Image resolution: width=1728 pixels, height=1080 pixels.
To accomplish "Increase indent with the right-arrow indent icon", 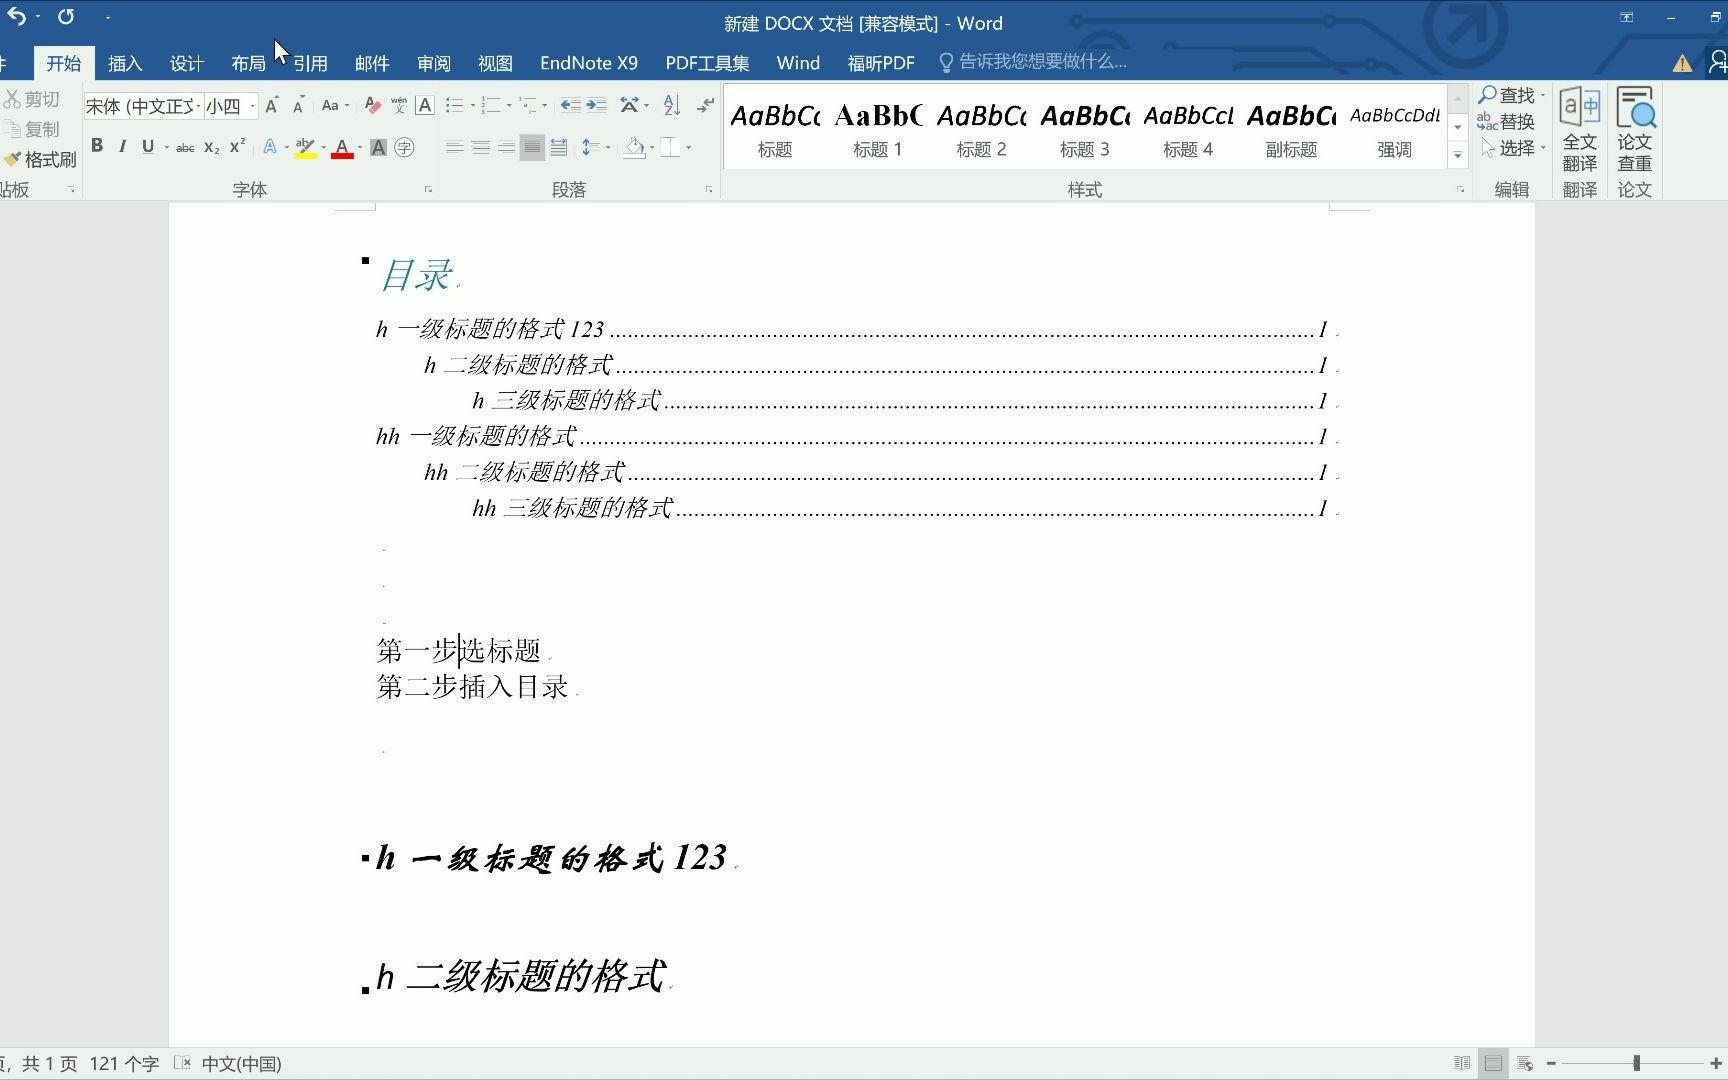I will tap(596, 105).
